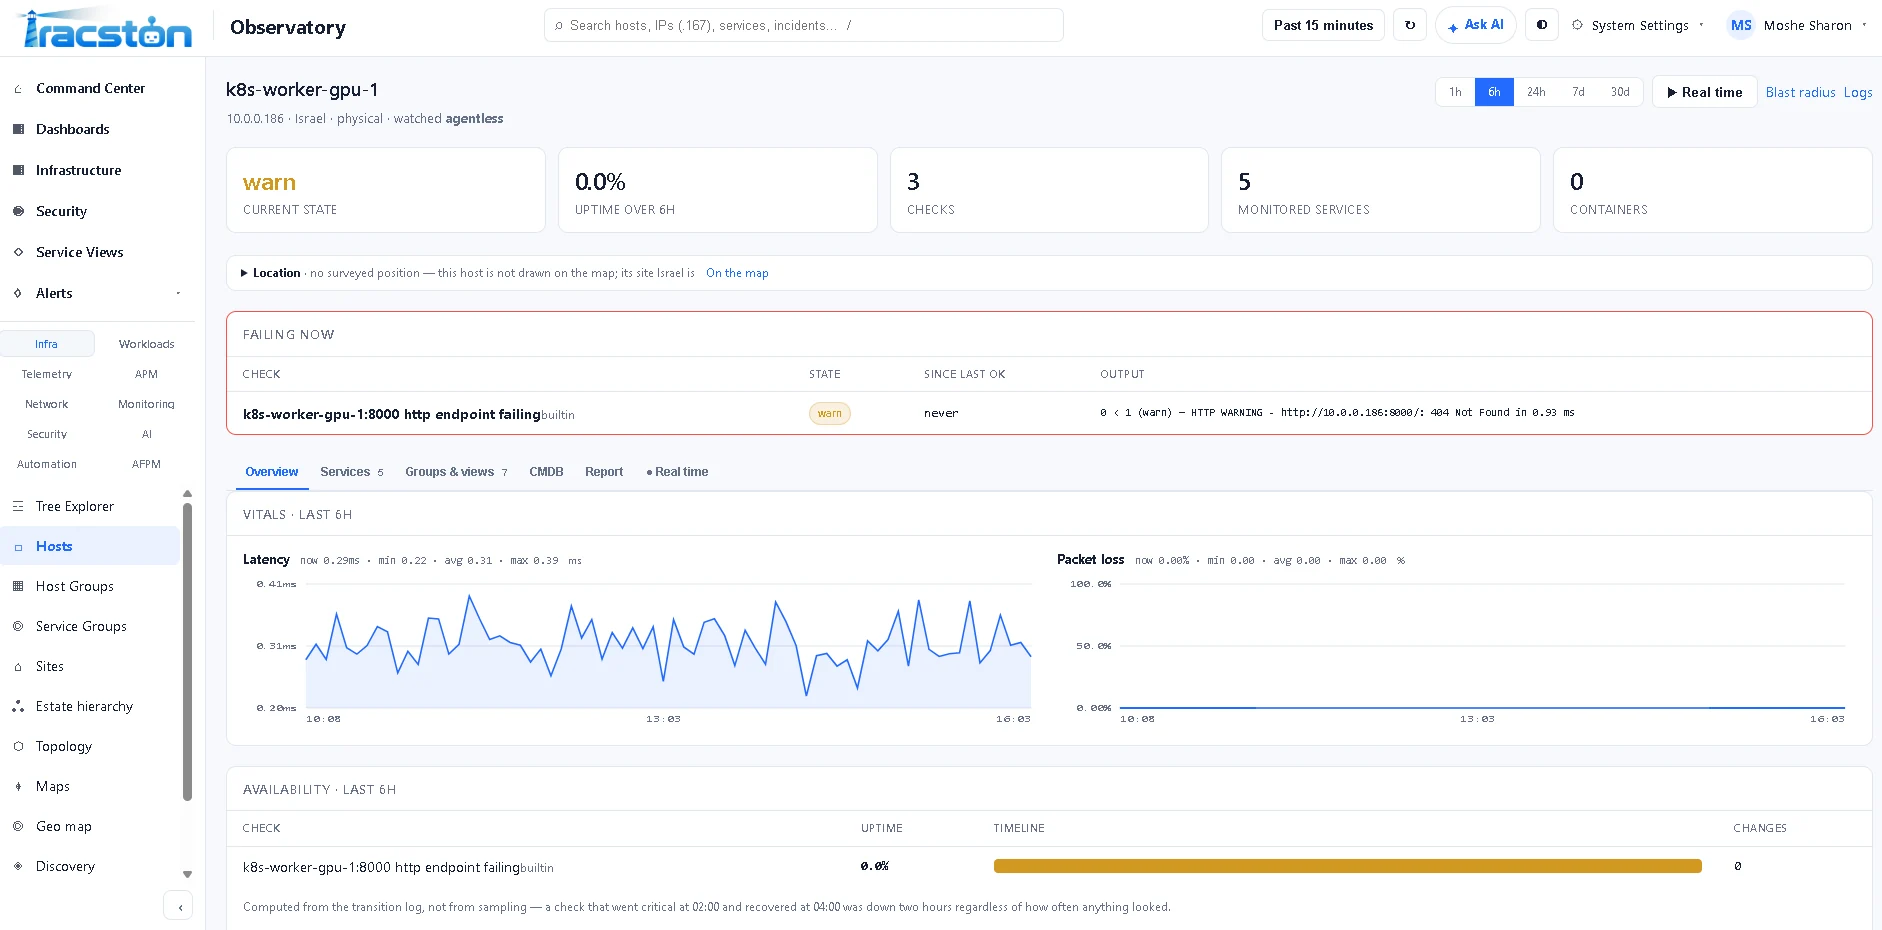Click the refresh icon button
This screenshot has width=1882, height=930.
tap(1410, 25)
